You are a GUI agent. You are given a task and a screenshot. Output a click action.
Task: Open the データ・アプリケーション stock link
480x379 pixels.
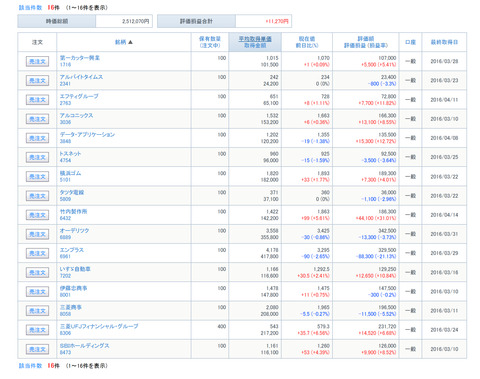(x=87, y=134)
